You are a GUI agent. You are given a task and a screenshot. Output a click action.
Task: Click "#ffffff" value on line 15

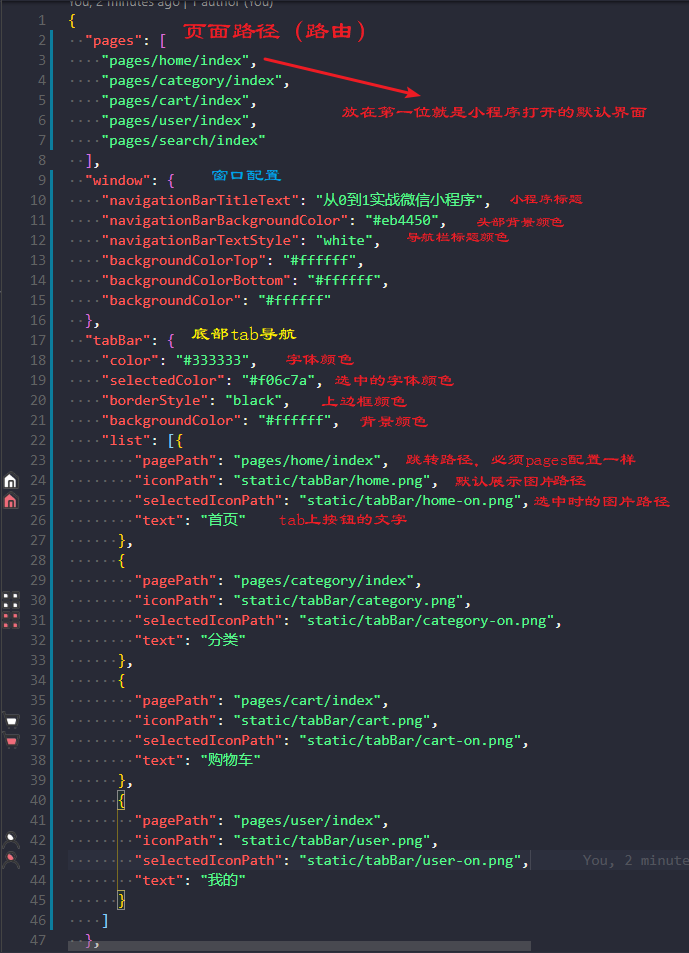pyautogui.click(x=295, y=300)
